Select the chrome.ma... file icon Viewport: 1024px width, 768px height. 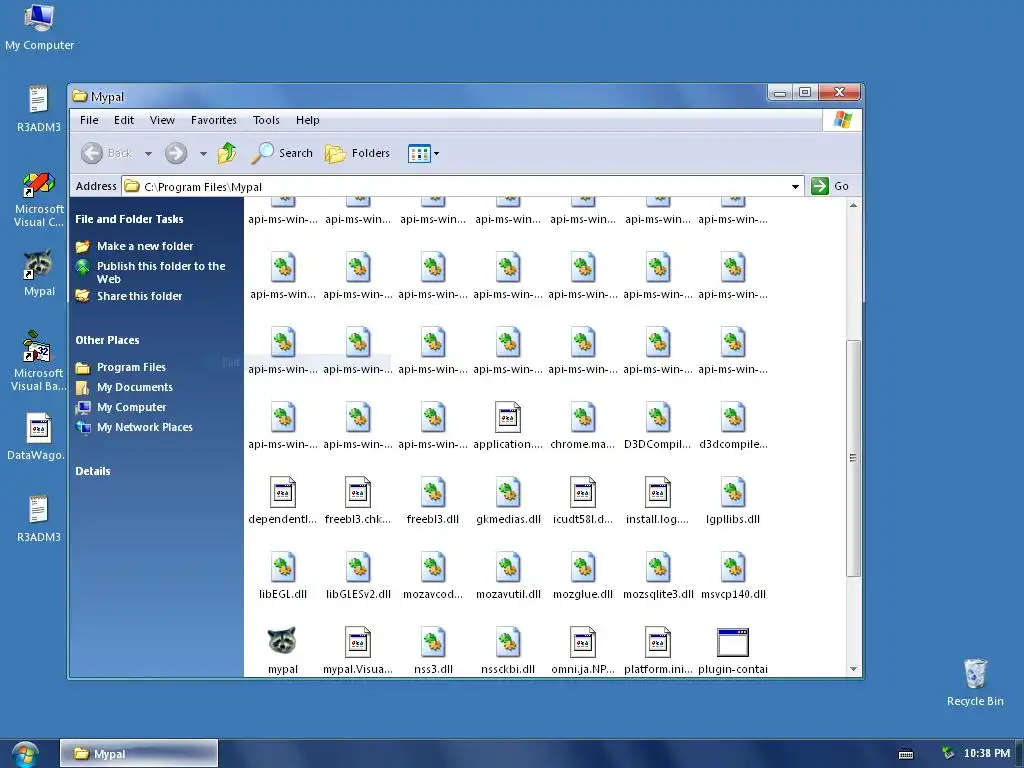[583, 417]
